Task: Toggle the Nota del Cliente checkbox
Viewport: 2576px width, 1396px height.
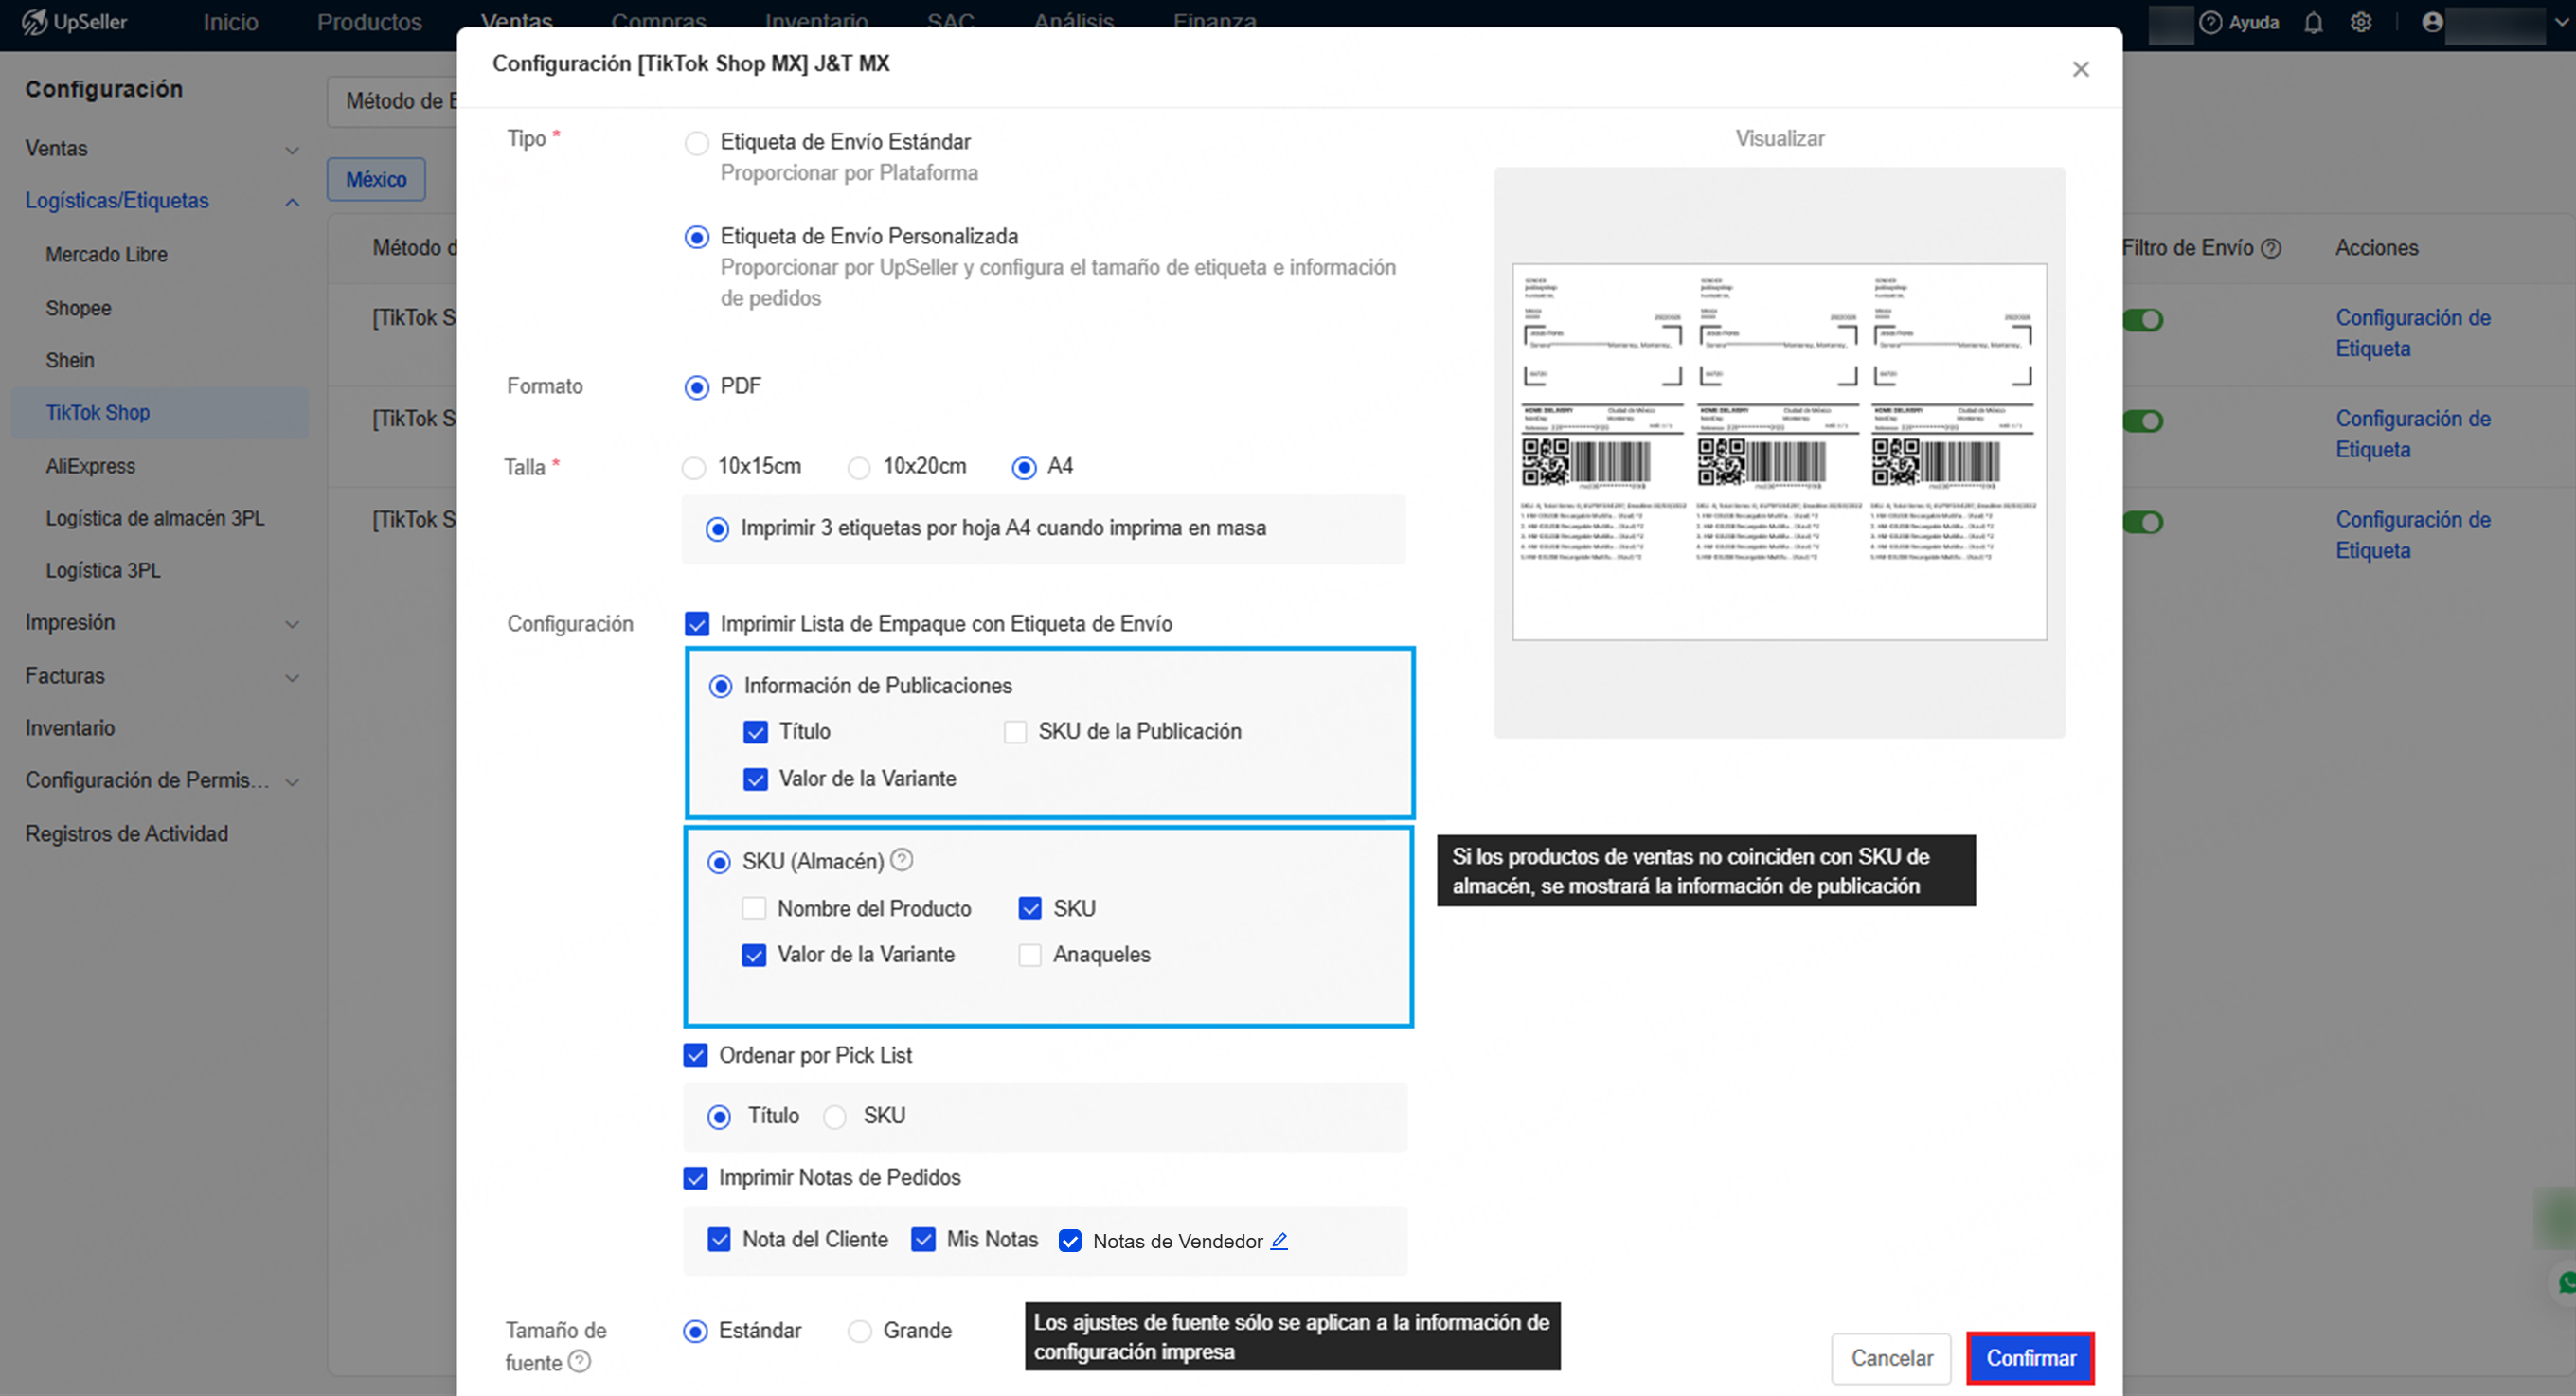Action: pyautogui.click(x=719, y=1240)
